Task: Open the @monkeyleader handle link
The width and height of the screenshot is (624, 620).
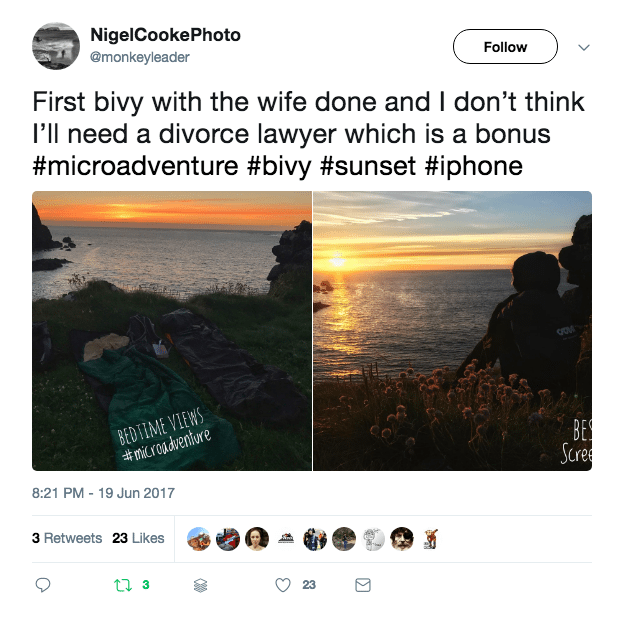Action: click(x=140, y=57)
